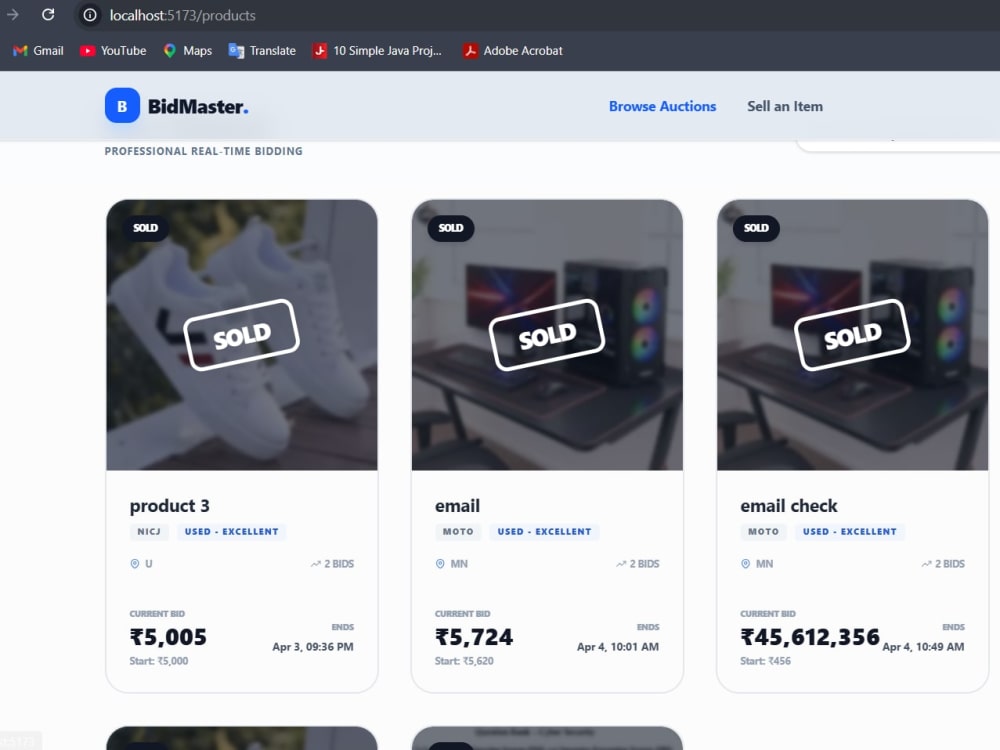Screen dimensions: 1000x750
Task: Reload the page with browser refresh icon
Action: 48,15
